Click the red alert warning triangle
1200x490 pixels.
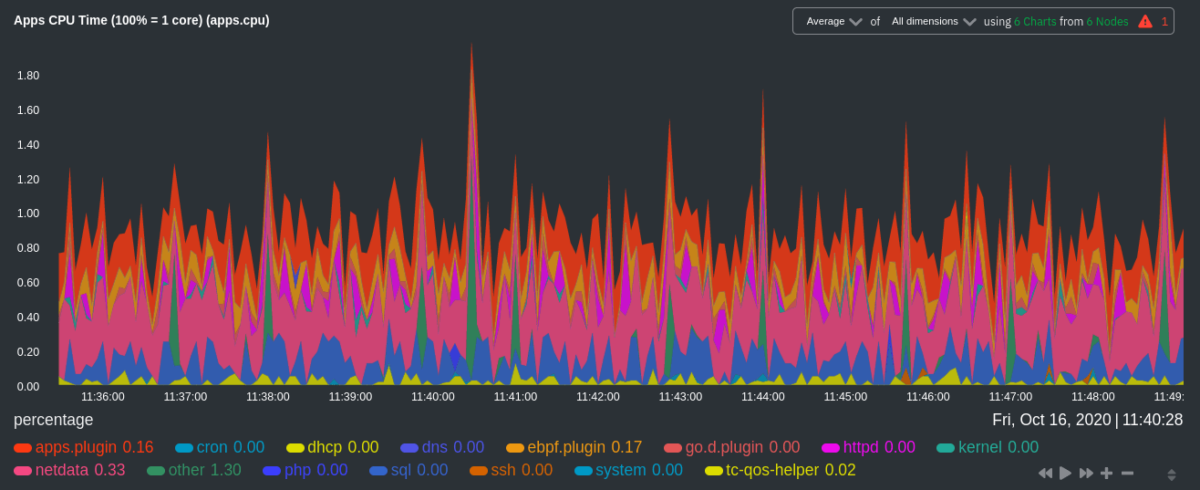1145,21
